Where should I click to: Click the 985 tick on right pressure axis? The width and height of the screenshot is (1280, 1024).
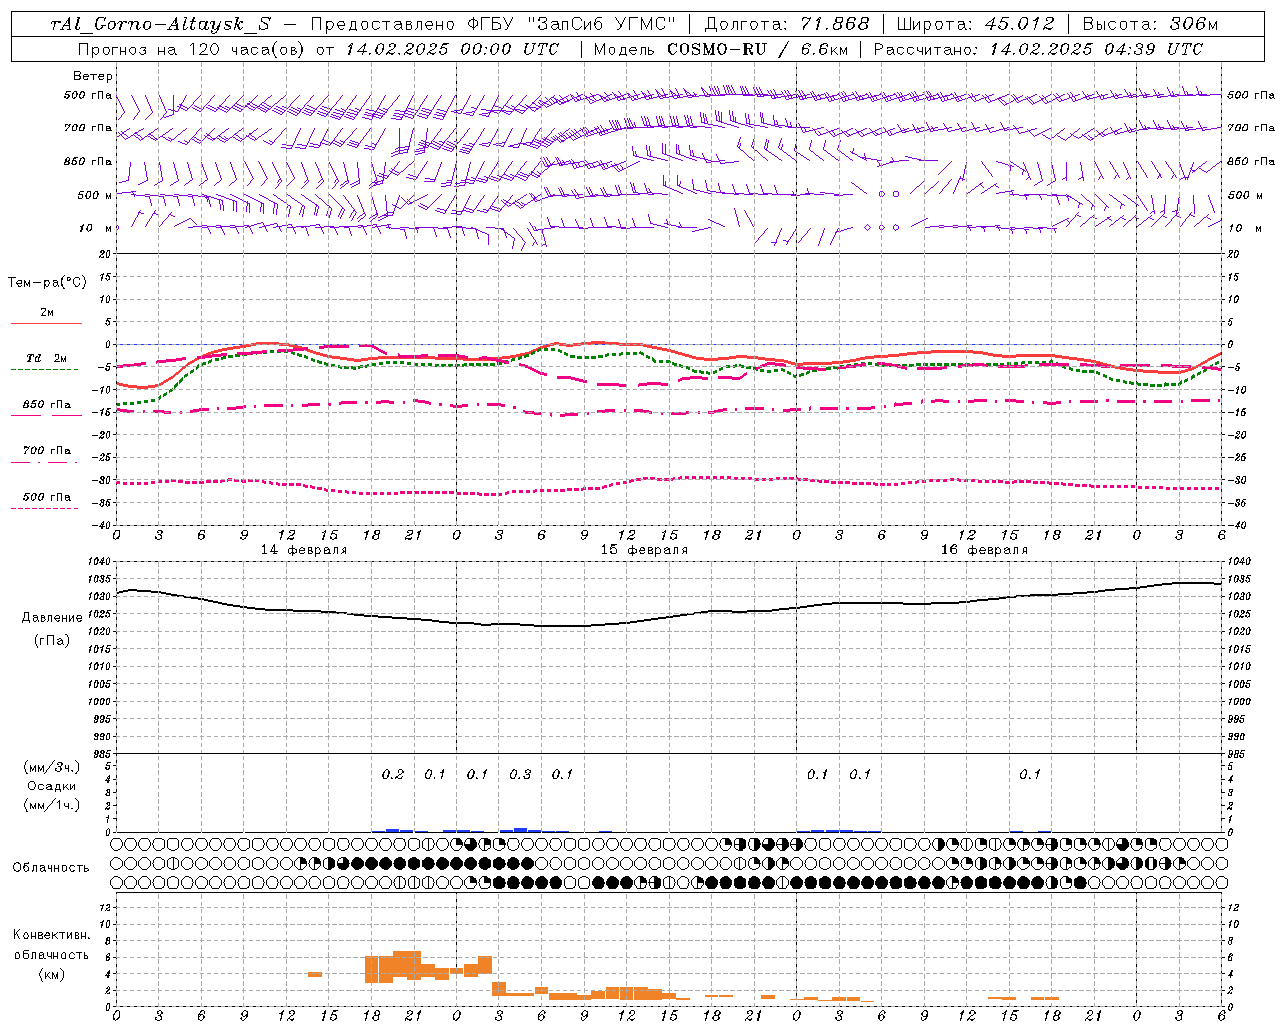coord(1237,754)
